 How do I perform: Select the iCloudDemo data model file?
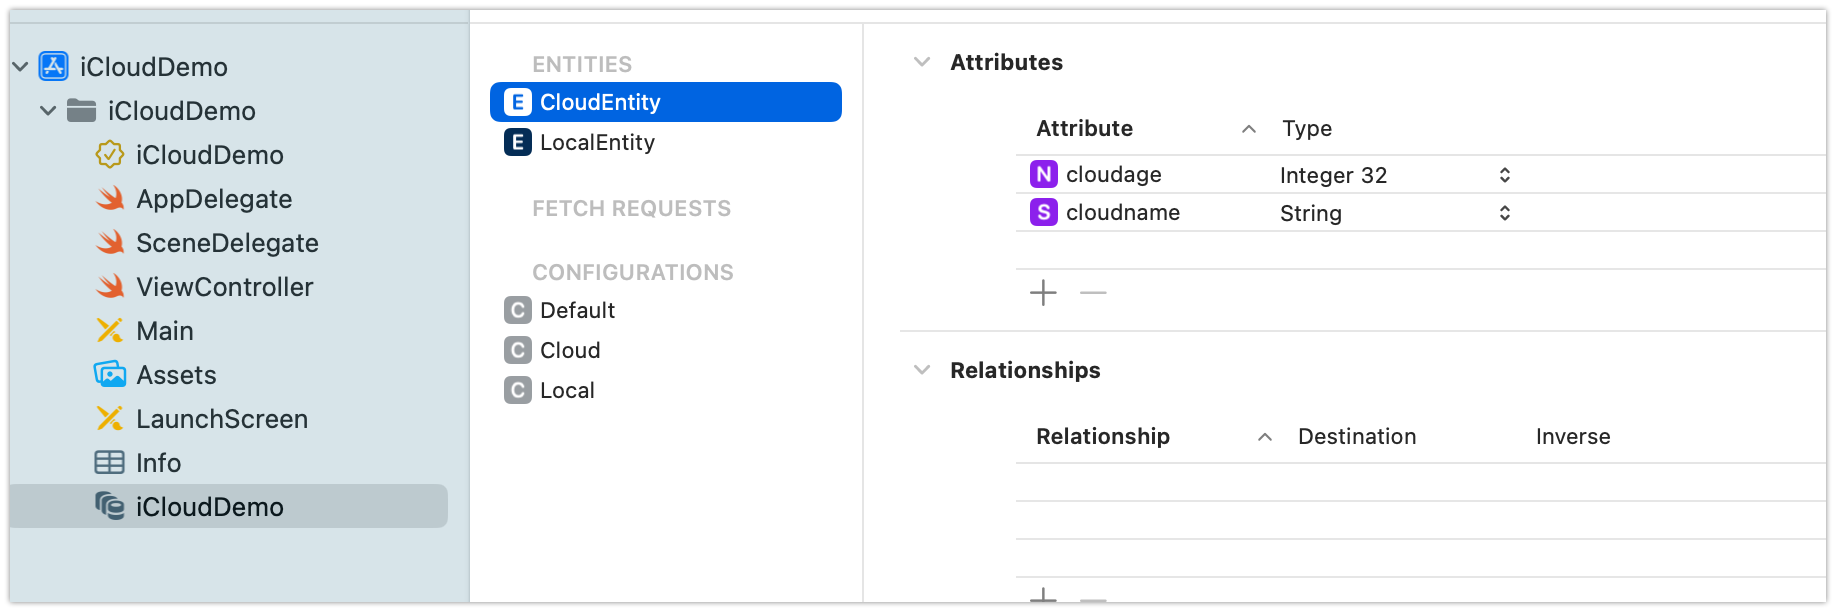(x=209, y=507)
